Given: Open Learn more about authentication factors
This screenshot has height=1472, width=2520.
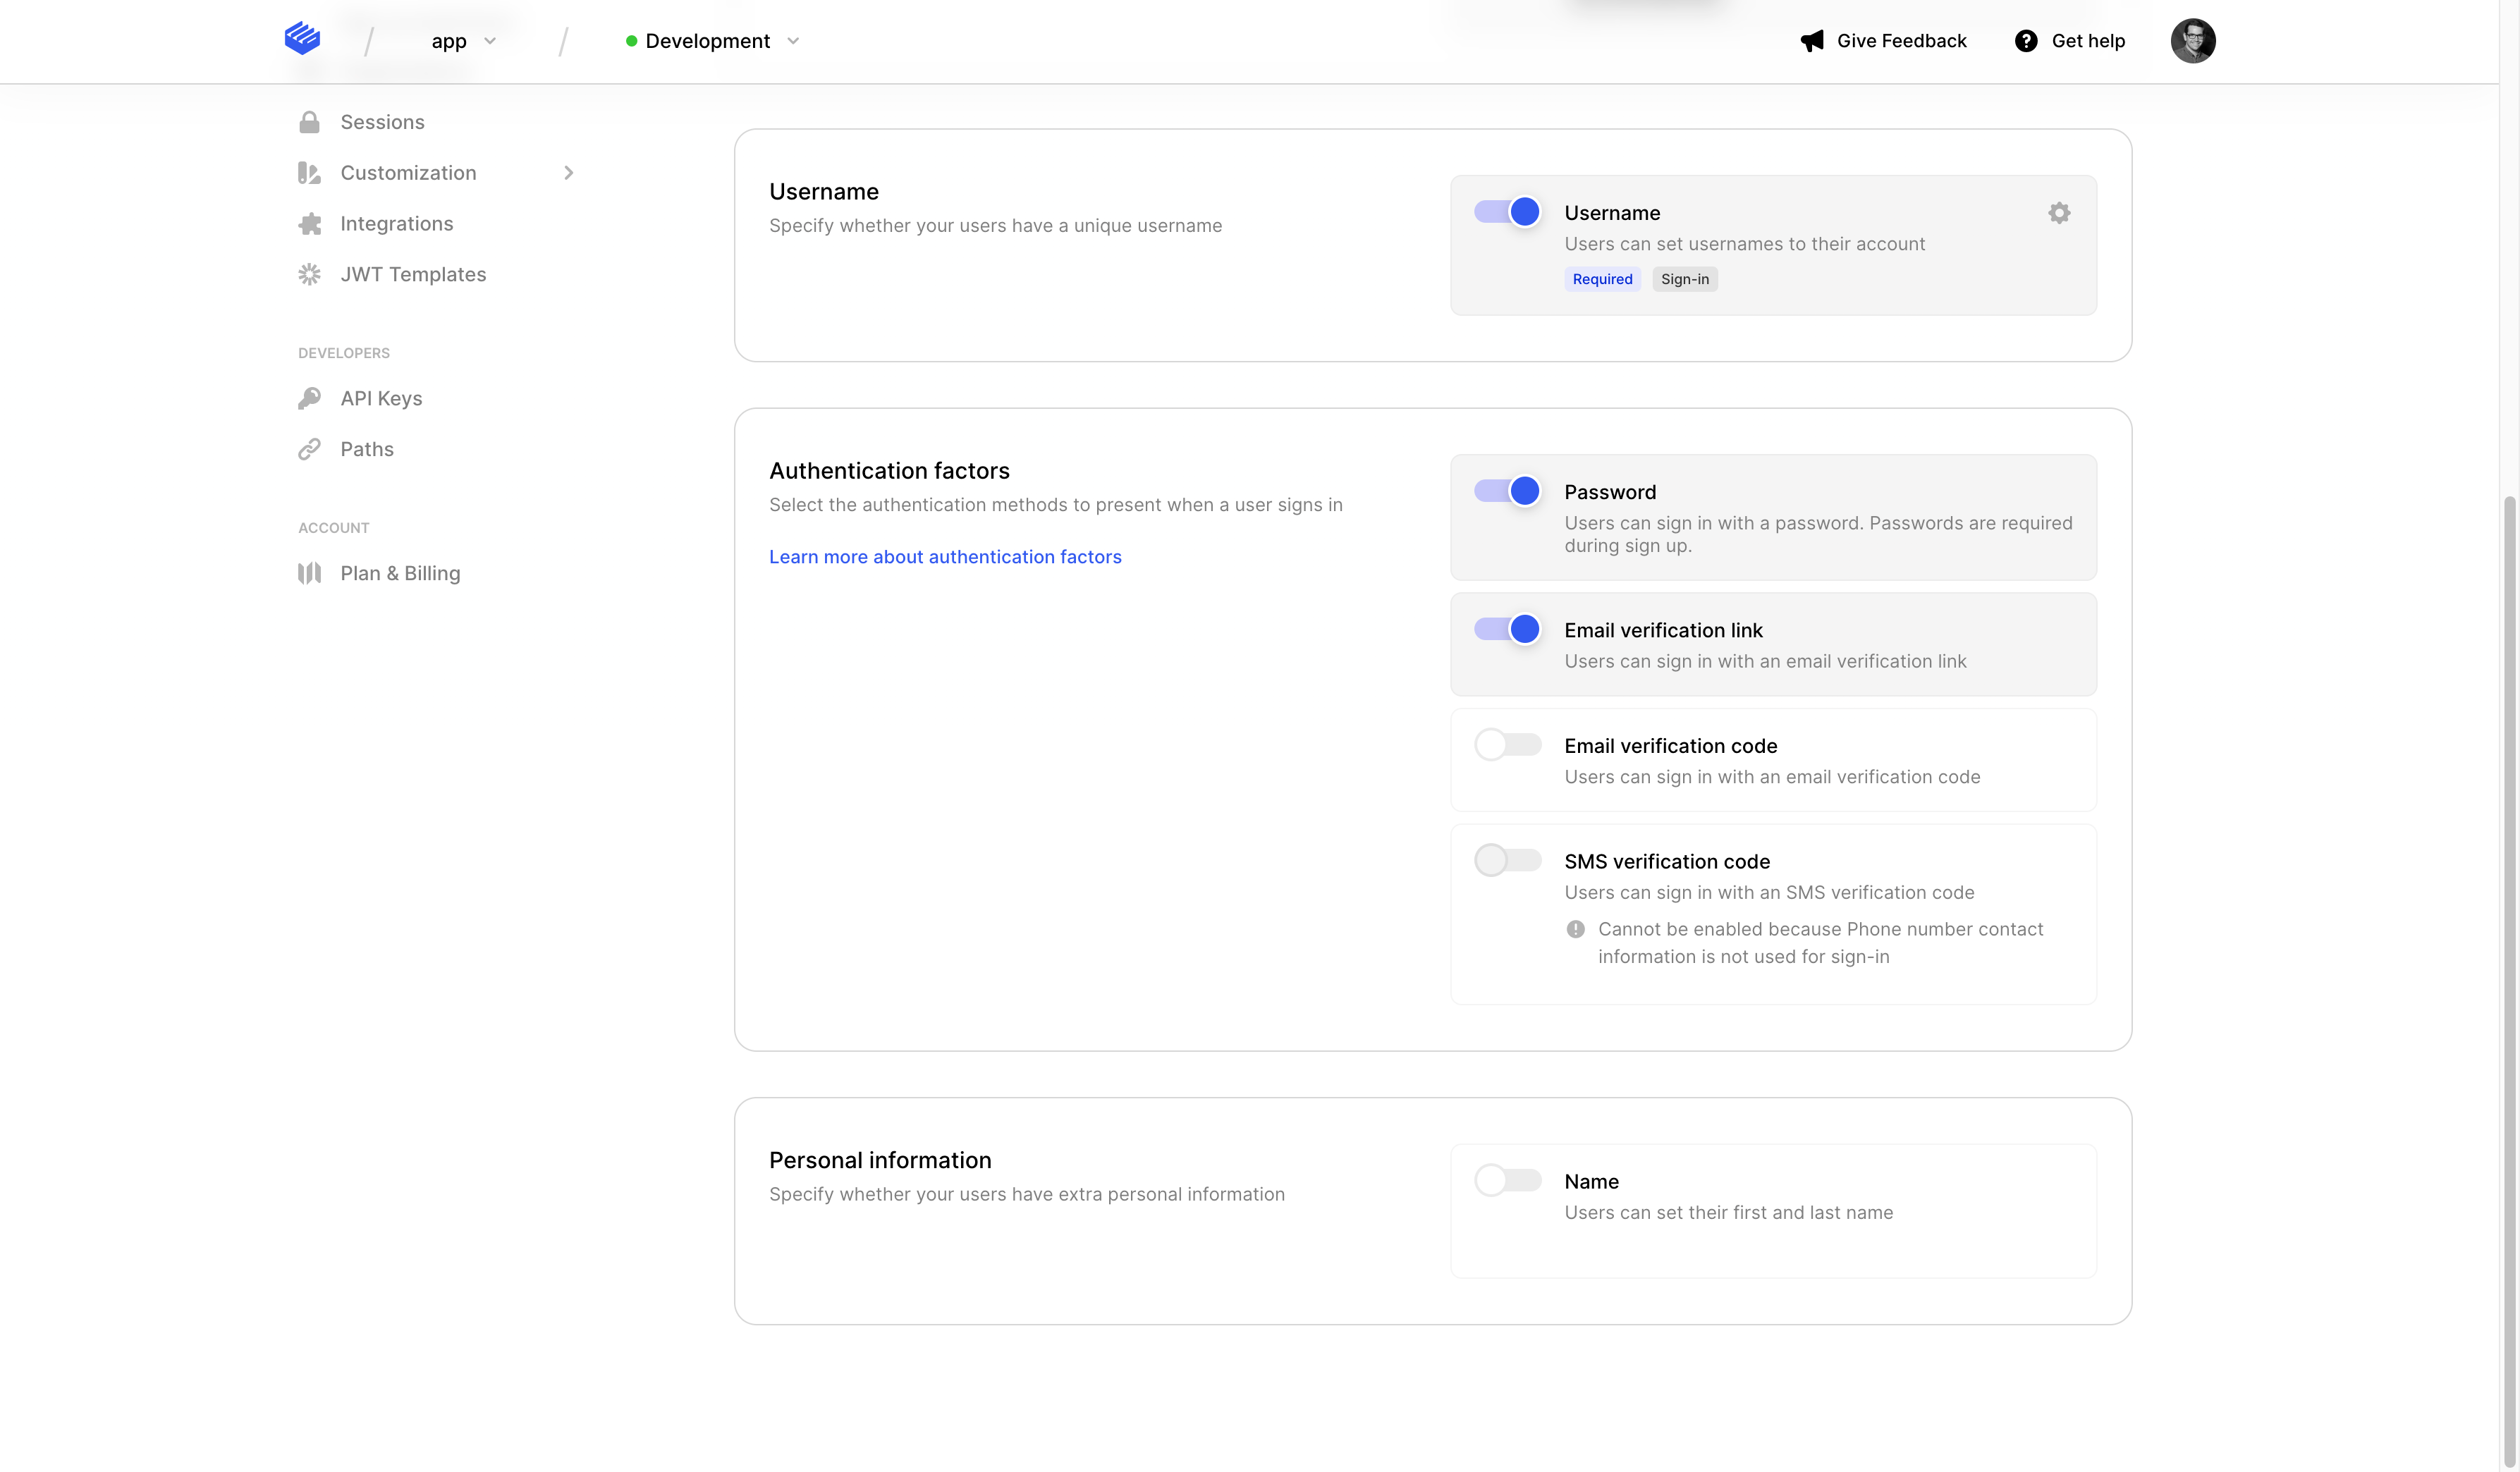Looking at the screenshot, I should click(x=945, y=557).
